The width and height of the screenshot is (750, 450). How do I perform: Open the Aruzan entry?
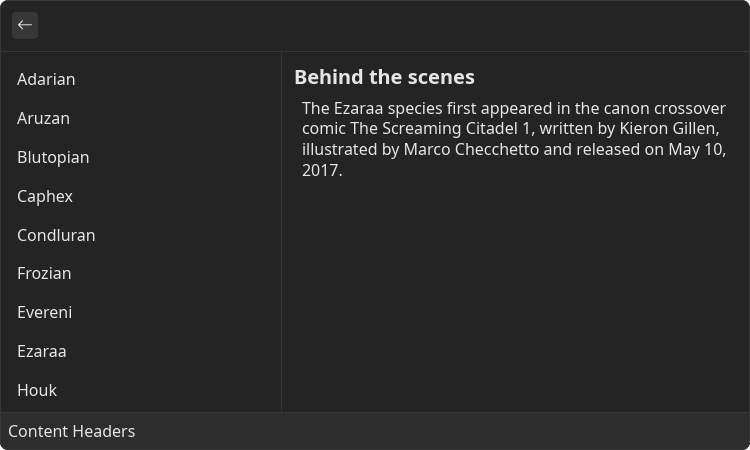click(141, 118)
